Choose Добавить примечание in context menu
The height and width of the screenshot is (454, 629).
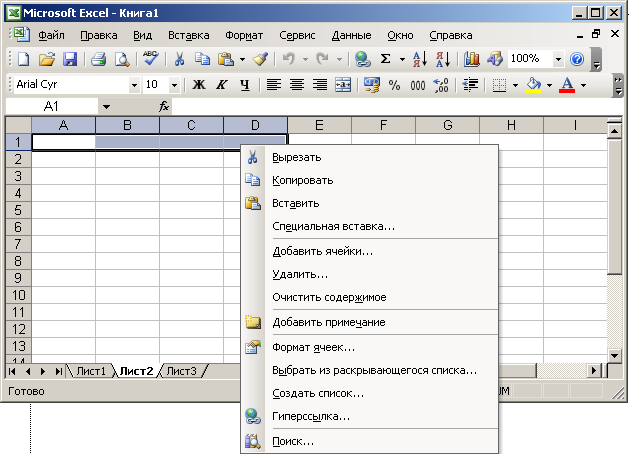click(x=369, y=322)
